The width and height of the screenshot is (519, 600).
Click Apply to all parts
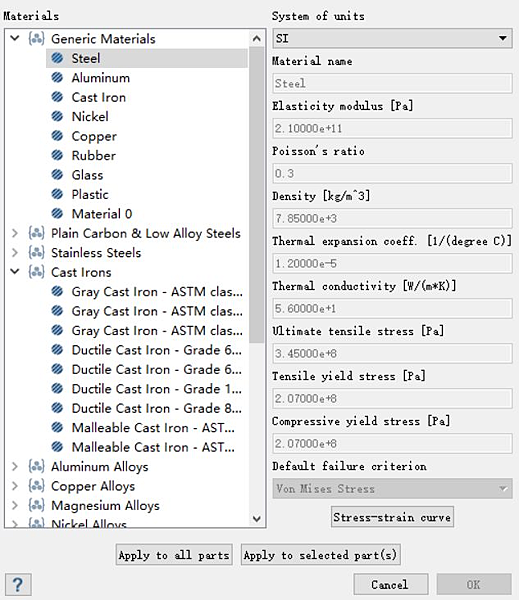[174, 555]
